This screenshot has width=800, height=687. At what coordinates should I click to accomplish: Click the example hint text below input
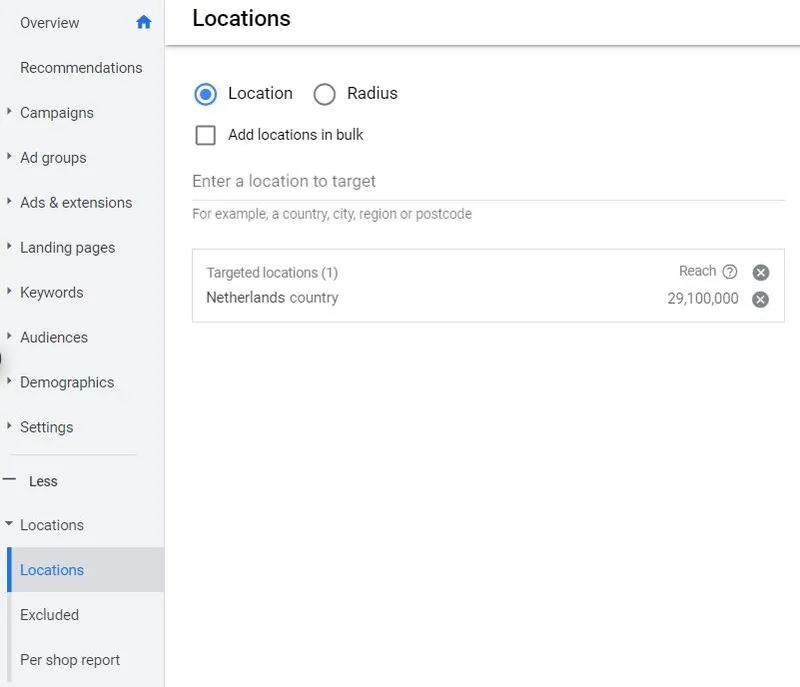(x=332, y=214)
